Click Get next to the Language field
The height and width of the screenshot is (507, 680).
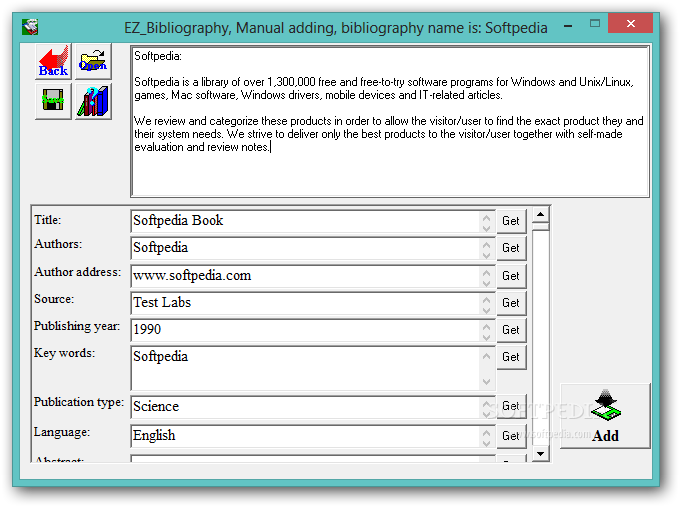511,435
